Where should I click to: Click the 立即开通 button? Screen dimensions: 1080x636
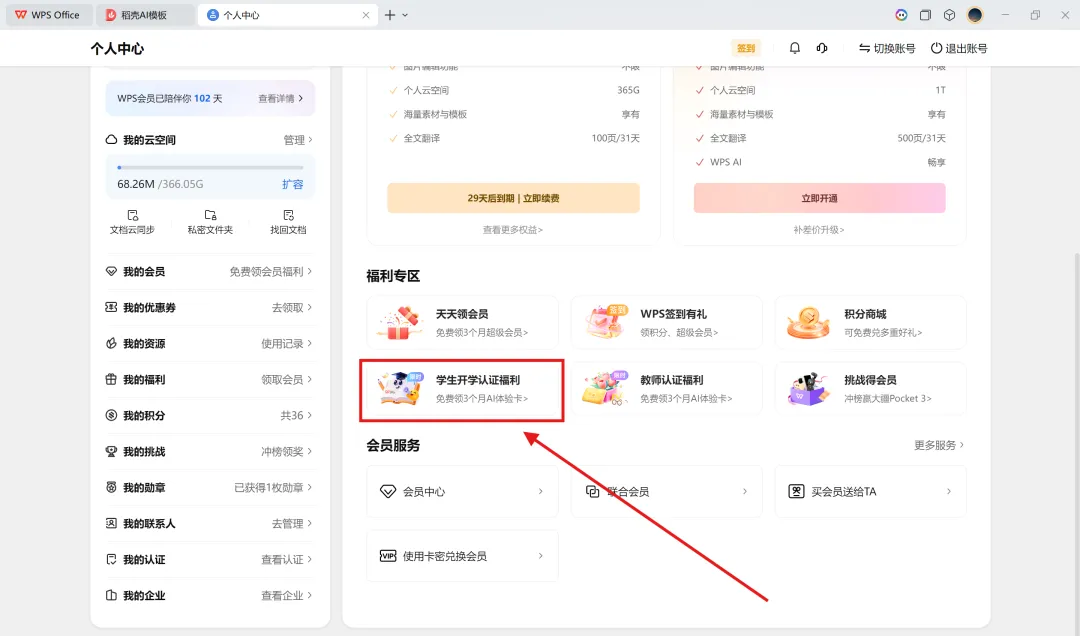pyautogui.click(x=819, y=198)
